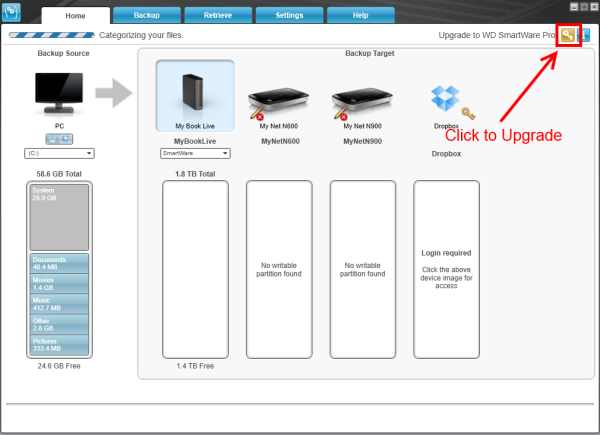This screenshot has height=435, width=600.
Task: Click the 'MyBookLive' device name
Action: click(195, 141)
